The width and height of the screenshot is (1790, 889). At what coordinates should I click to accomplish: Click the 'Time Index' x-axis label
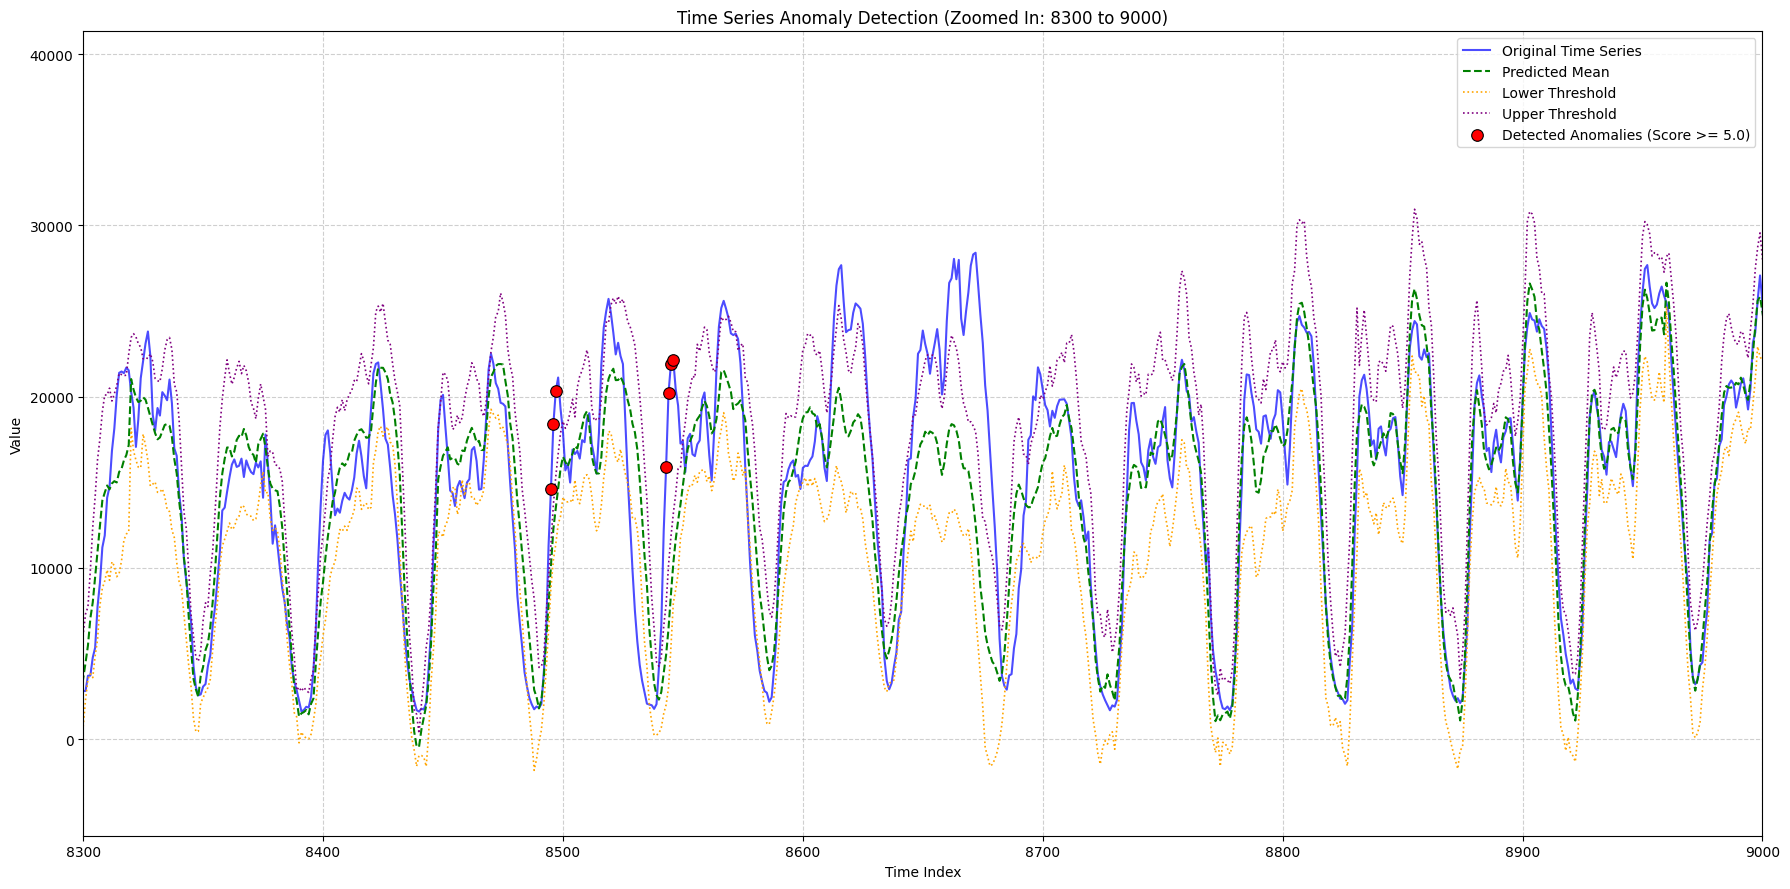922,872
